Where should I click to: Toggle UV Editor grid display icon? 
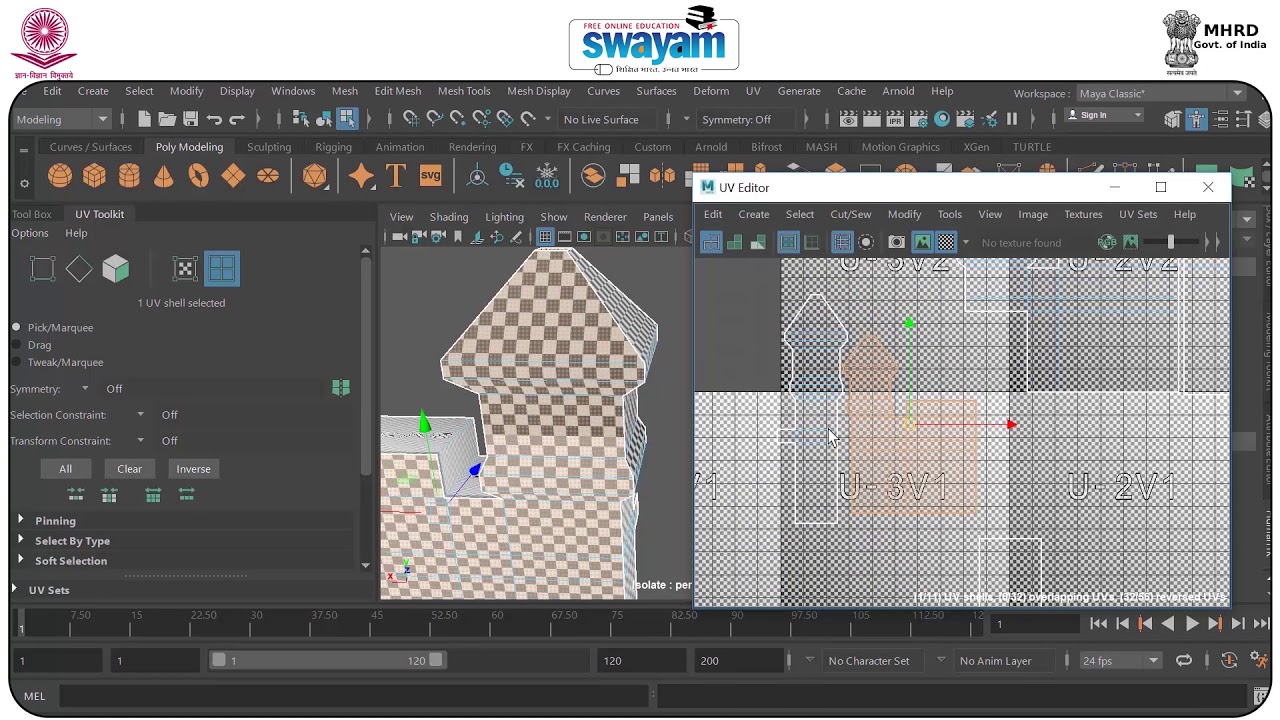pyautogui.click(x=842, y=242)
